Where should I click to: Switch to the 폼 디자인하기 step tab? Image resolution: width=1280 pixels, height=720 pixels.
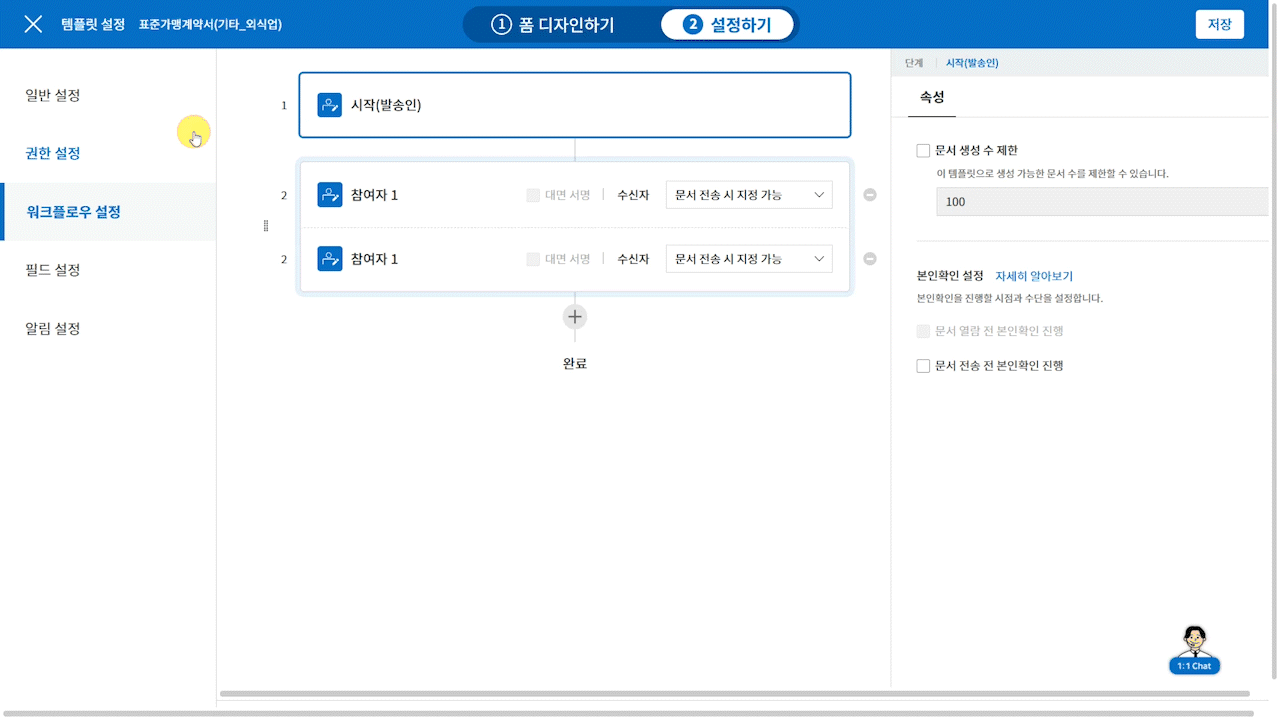(x=553, y=25)
